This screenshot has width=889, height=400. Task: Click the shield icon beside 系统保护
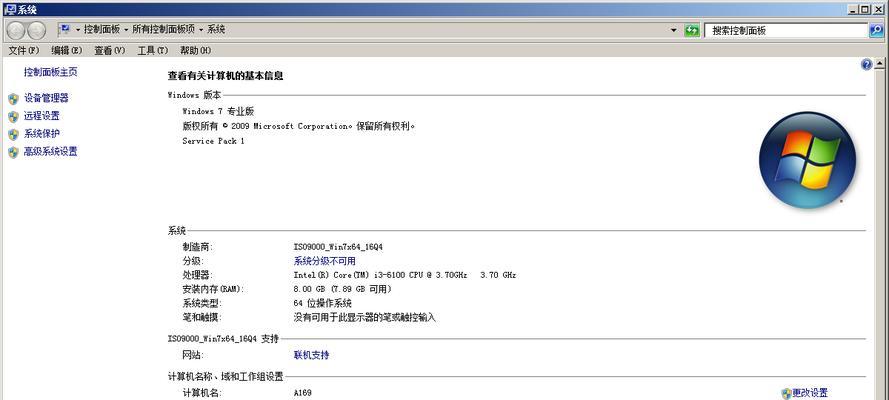point(13,135)
